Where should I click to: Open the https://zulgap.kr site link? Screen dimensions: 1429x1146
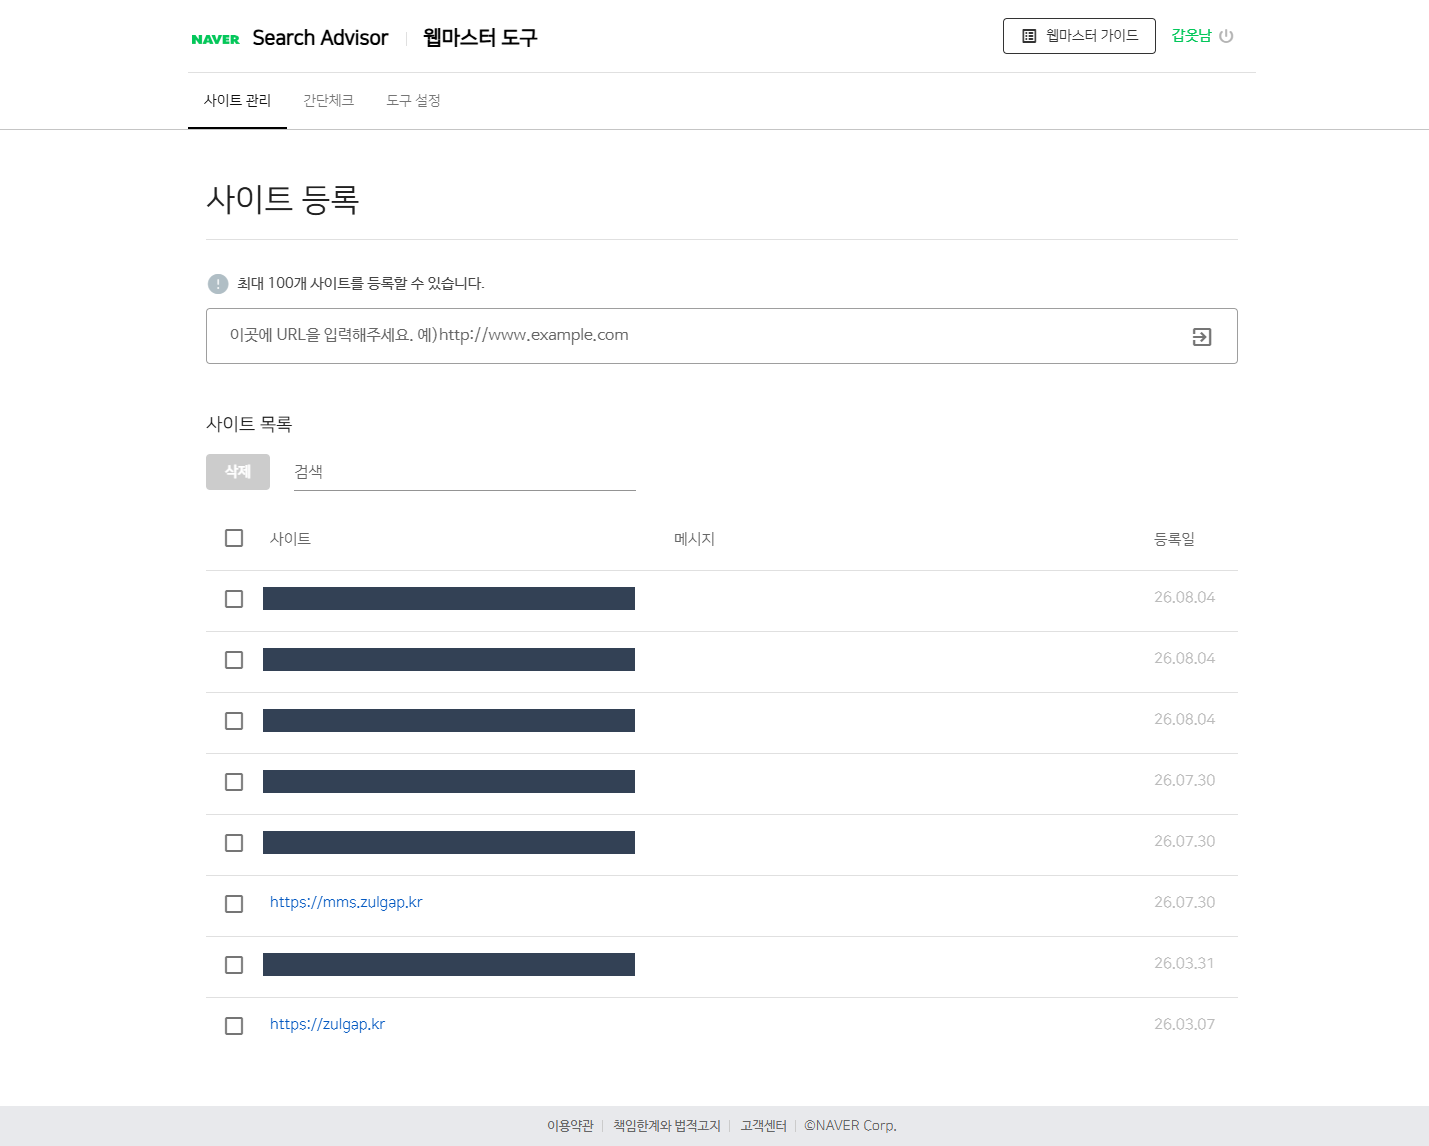[x=327, y=1024]
